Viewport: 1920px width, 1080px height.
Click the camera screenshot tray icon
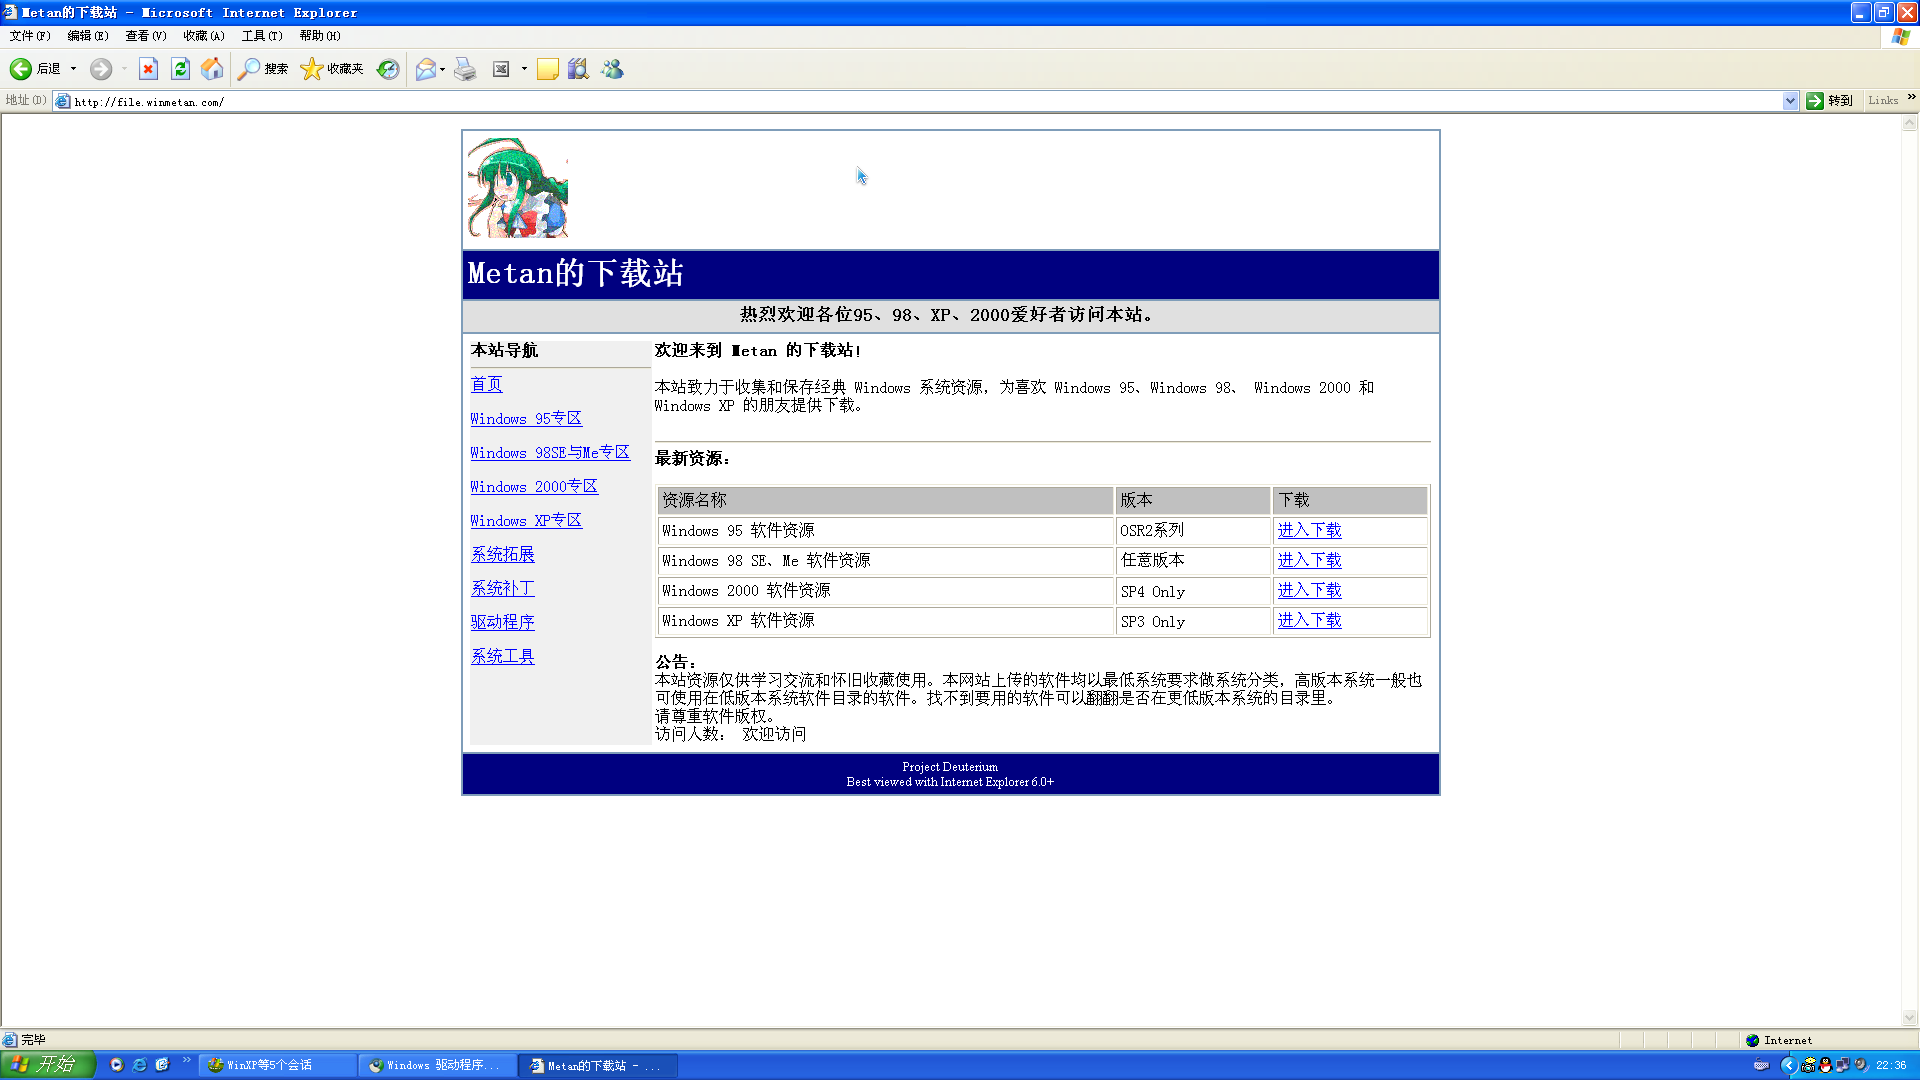click(1808, 1065)
